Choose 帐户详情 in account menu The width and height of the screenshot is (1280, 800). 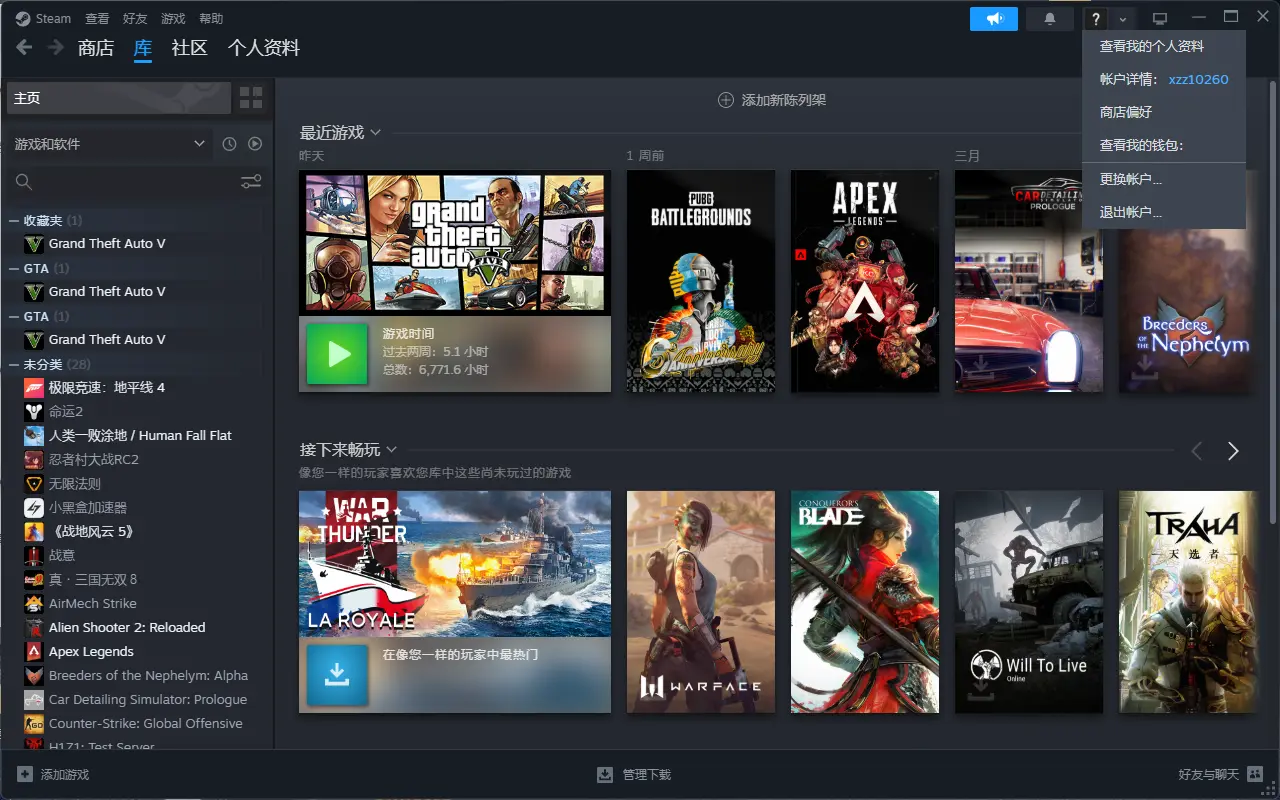tap(1164, 79)
